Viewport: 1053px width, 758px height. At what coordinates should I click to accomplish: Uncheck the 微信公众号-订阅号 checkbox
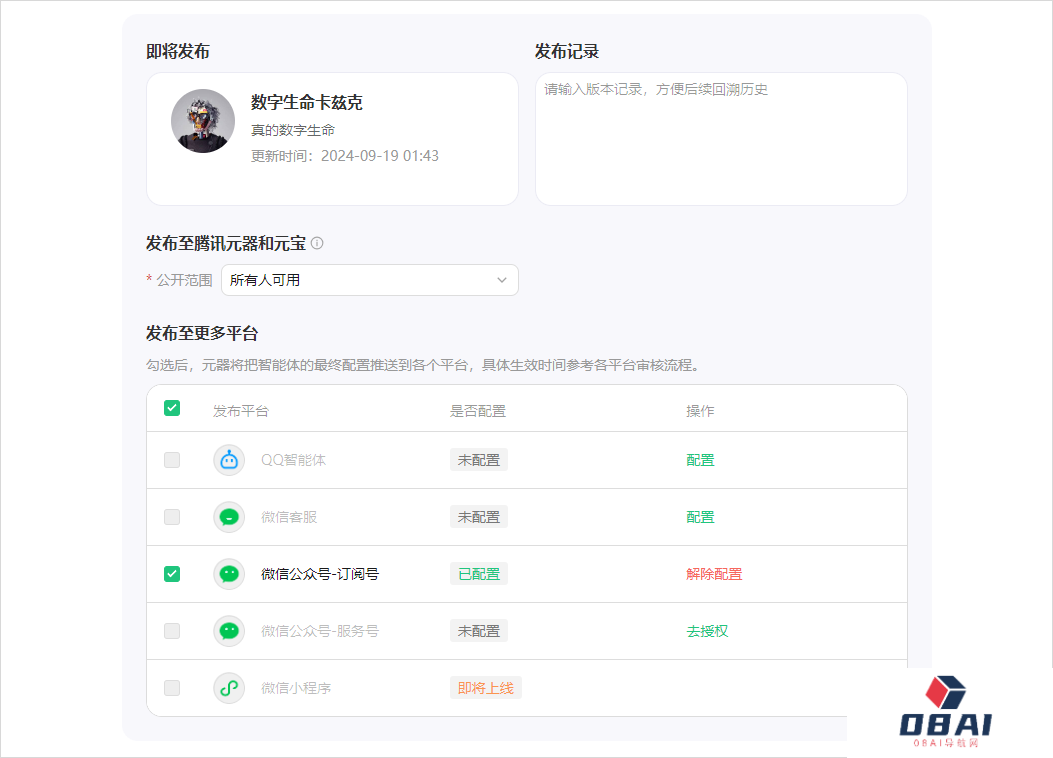coord(171,573)
